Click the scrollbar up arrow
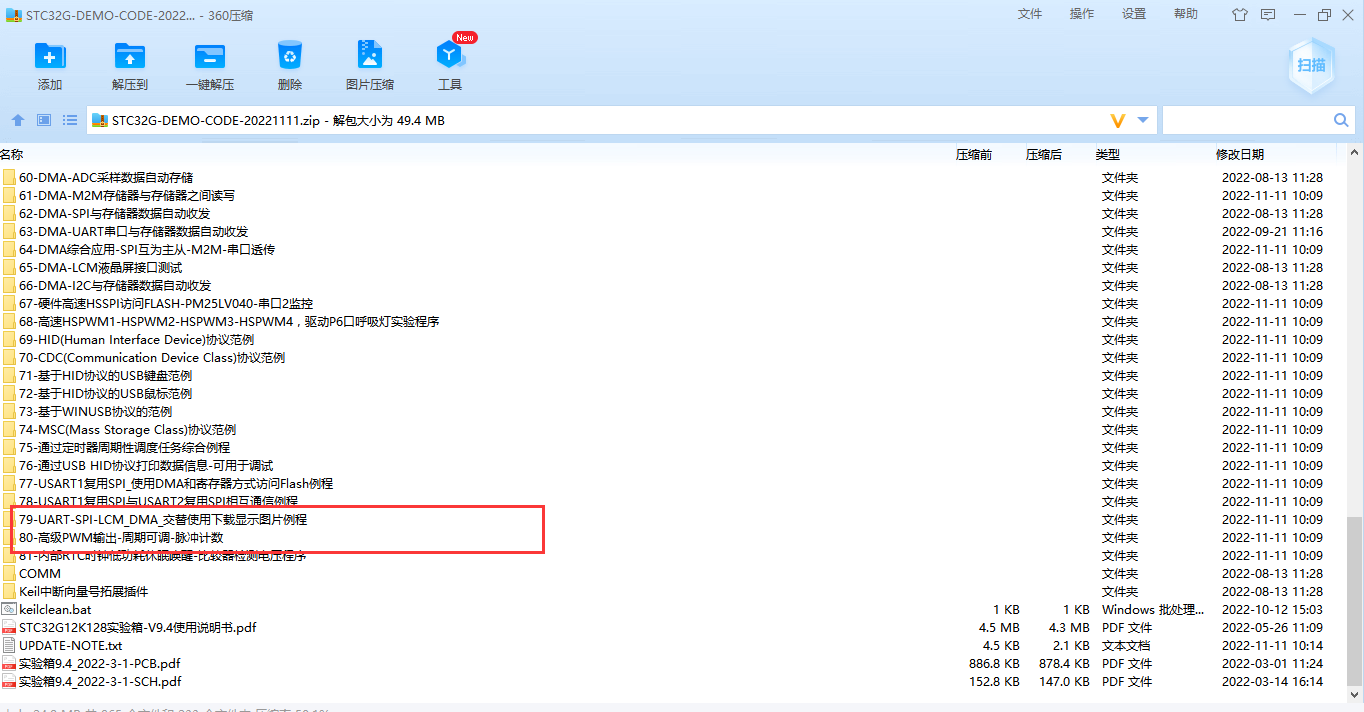The image size is (1364, 712). pos(1355,152)
